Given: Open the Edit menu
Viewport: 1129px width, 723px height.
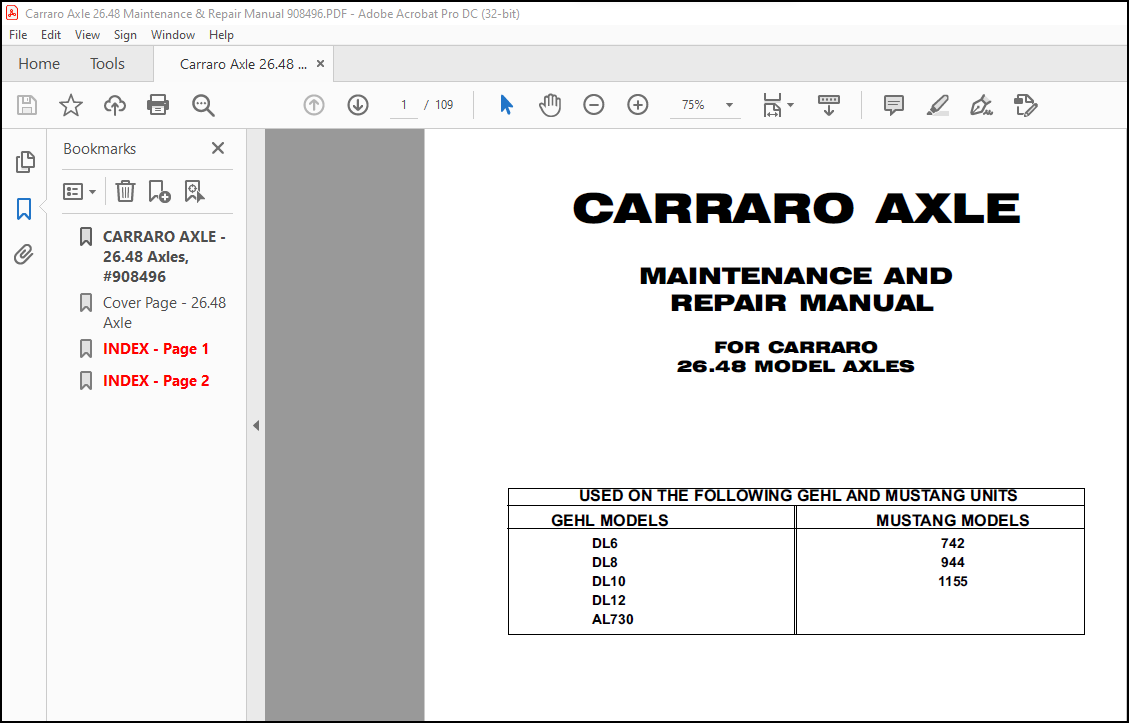Looking at the screenshot, I should click(x=50, y=35).
